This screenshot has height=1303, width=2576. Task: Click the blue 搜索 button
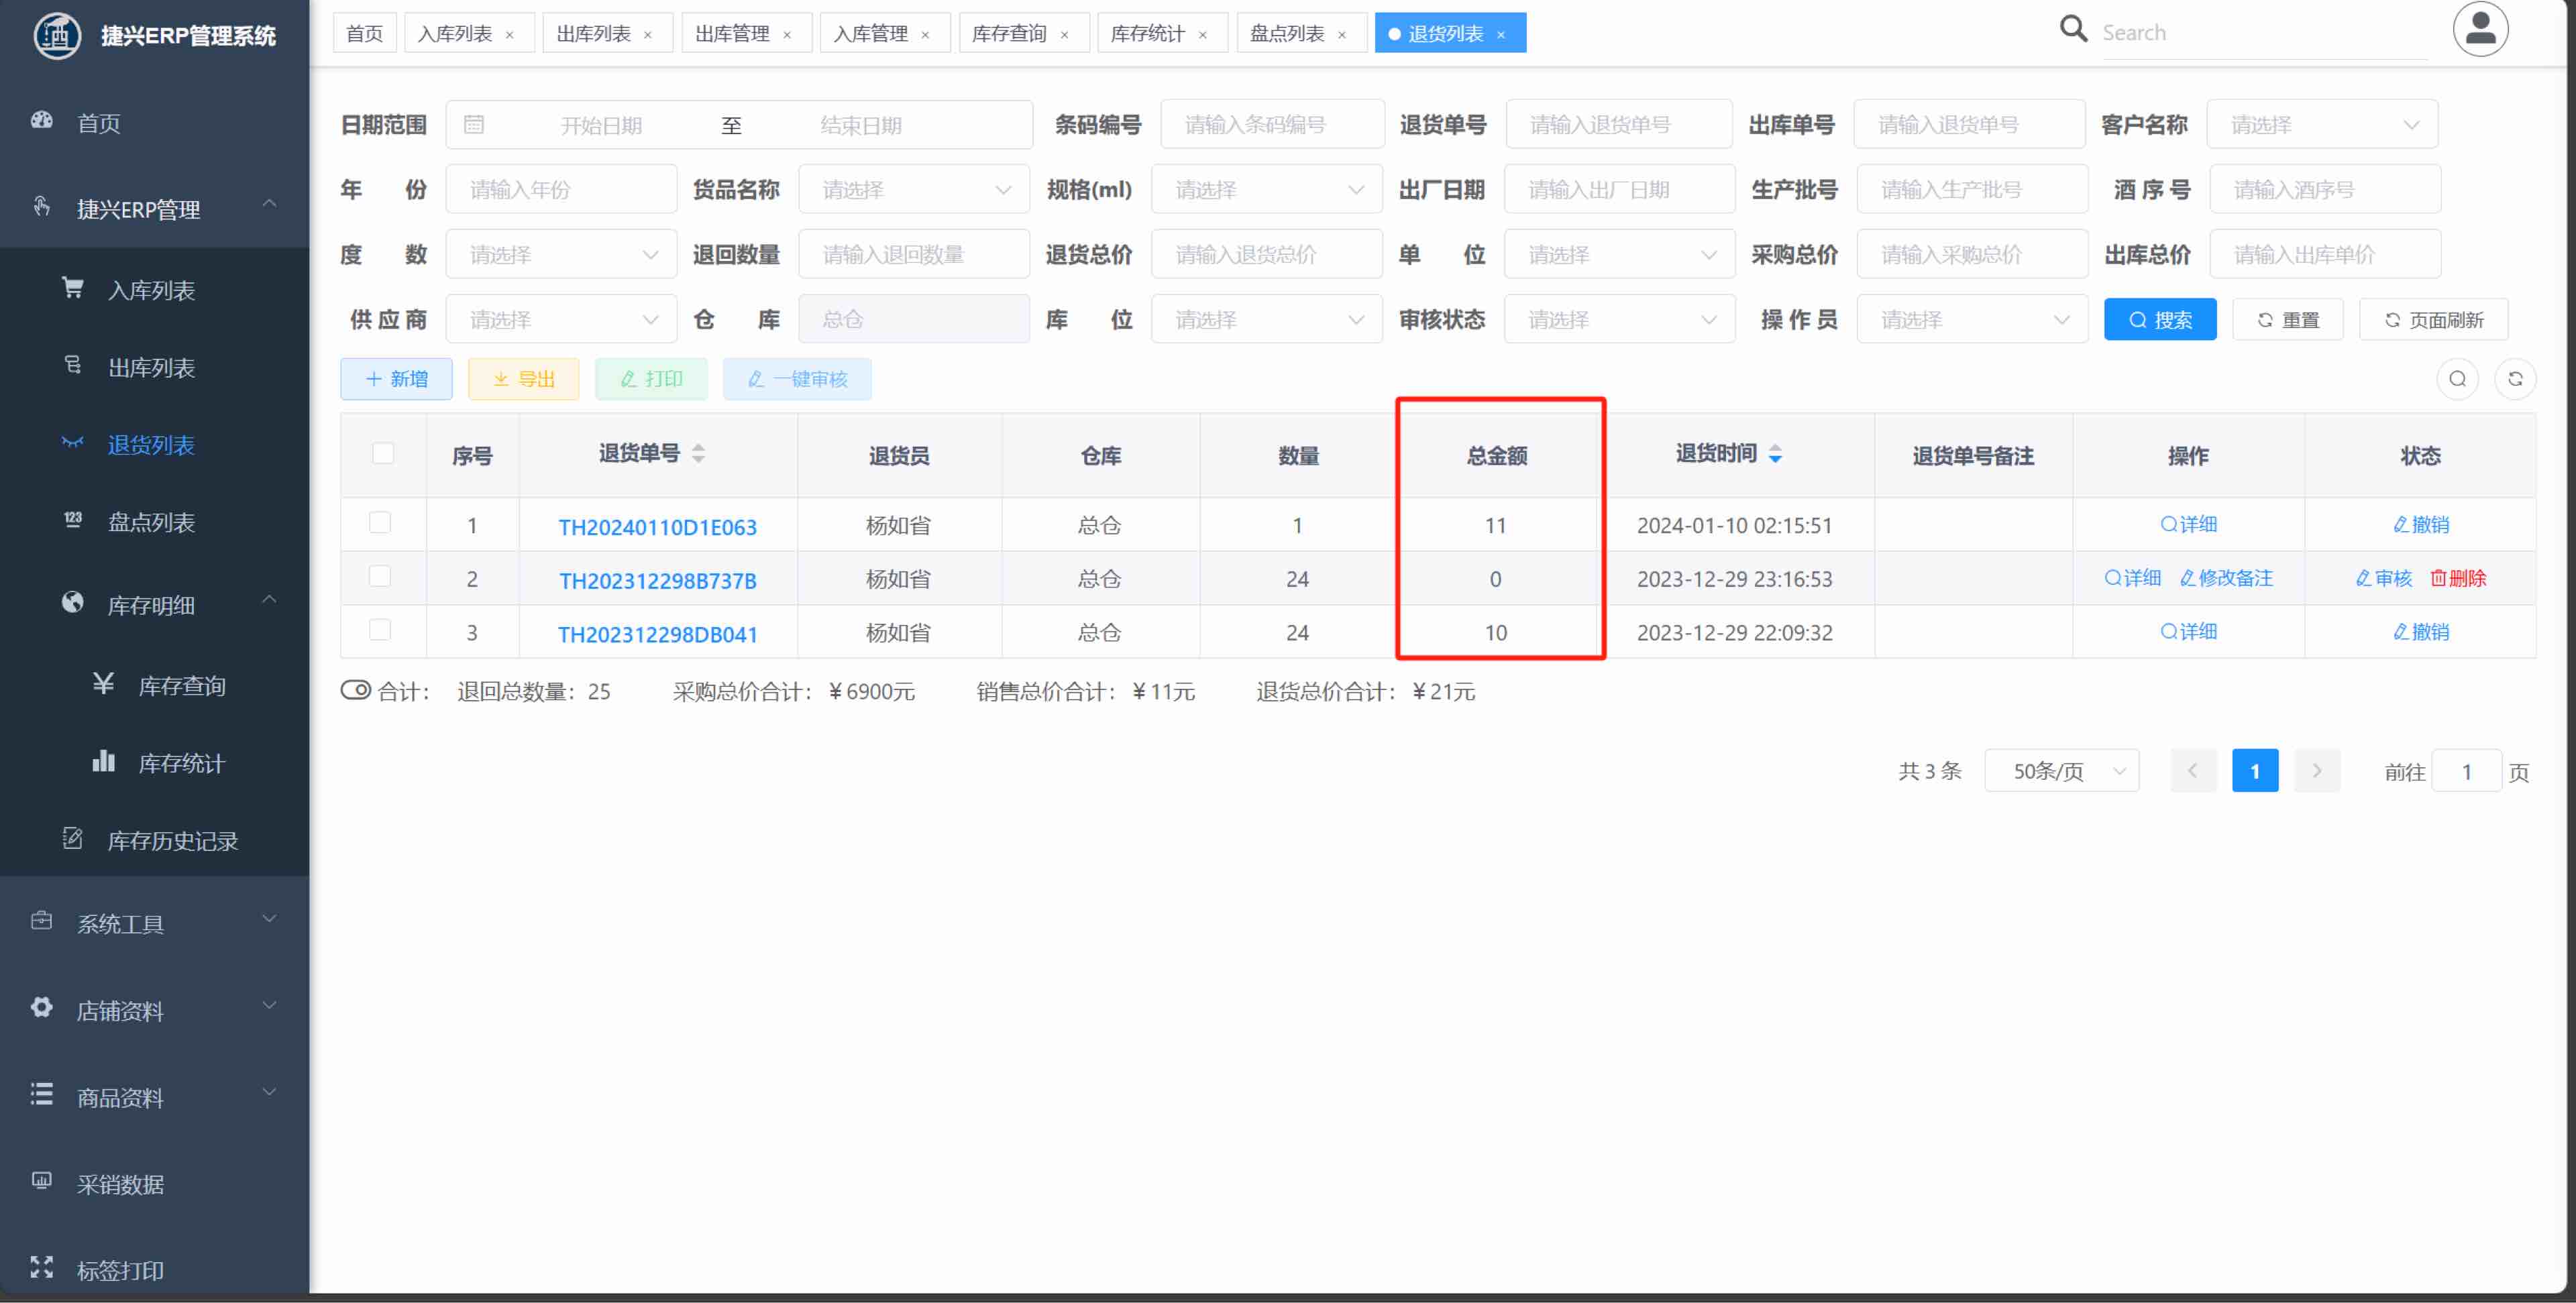pyautogui.click(x=2160, y=319)
